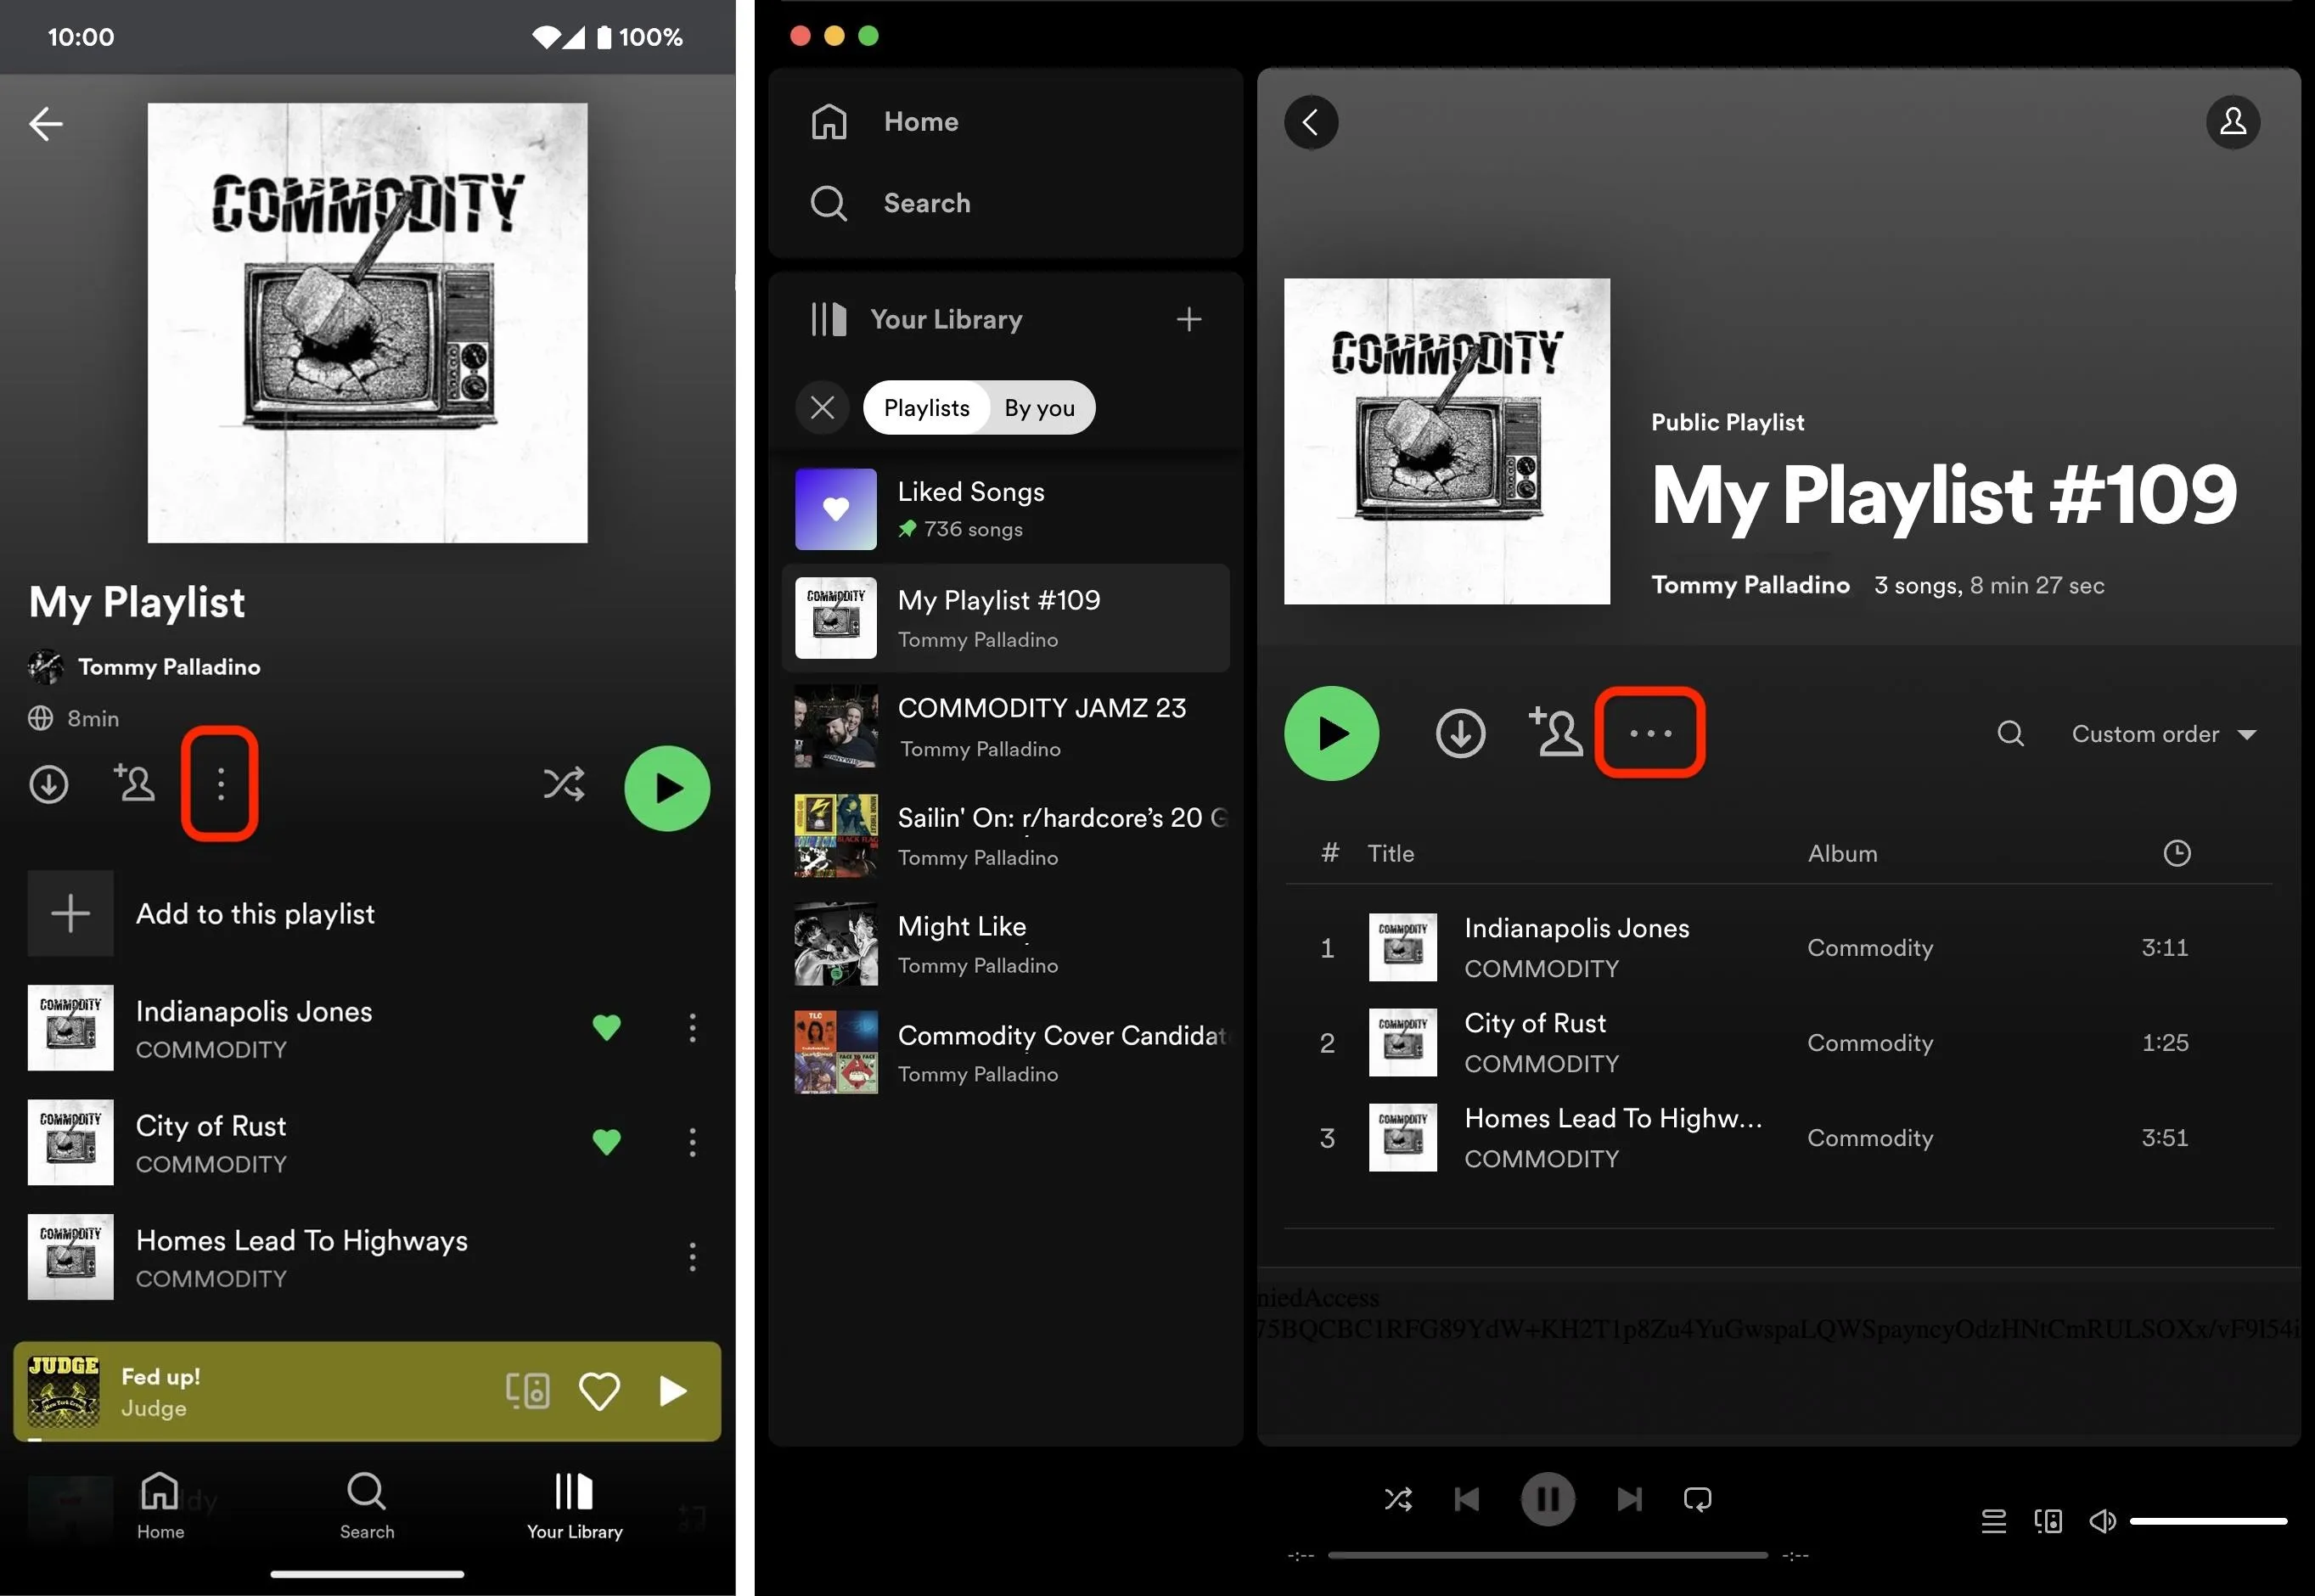
Task: Invite collaborators on desktop playlist
Action: pyautogui.click(x=1556, y=731)
